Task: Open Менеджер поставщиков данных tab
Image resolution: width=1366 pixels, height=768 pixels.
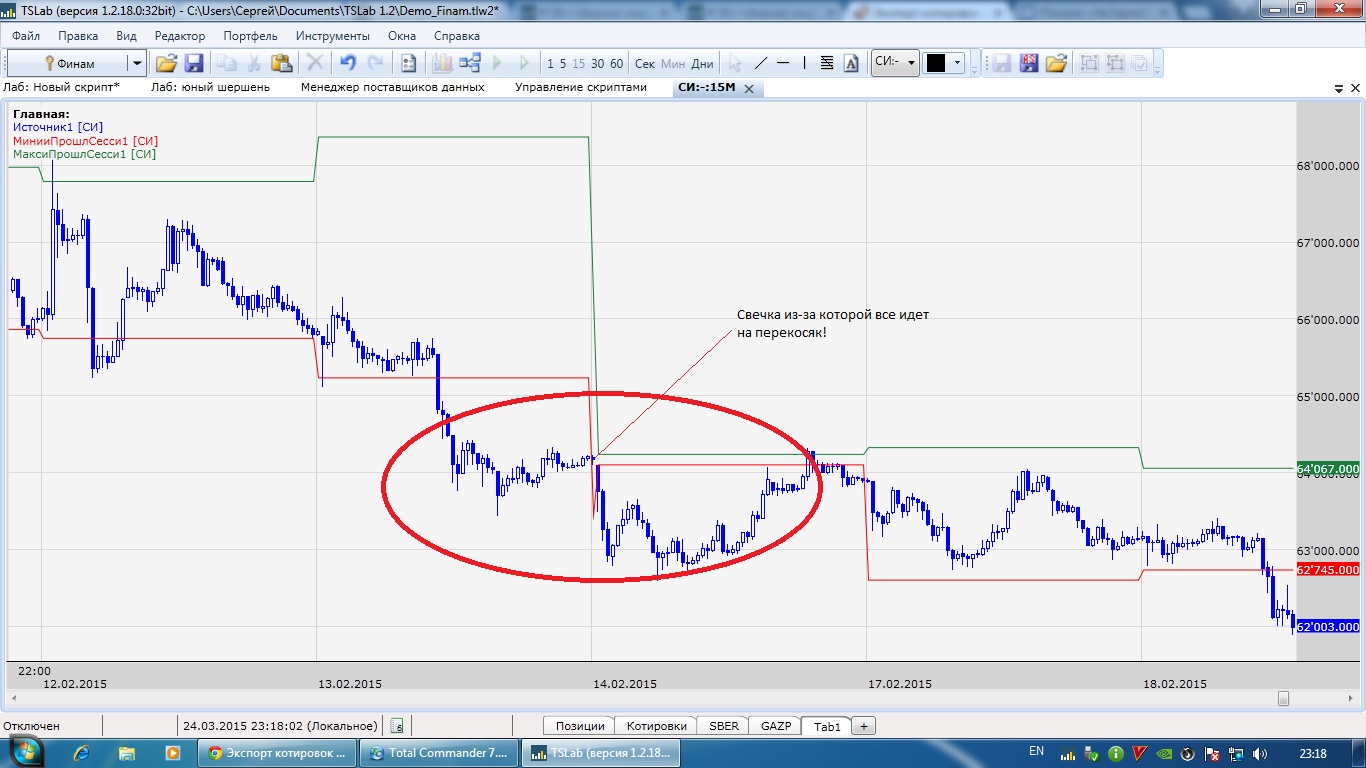Action: pyautogui.click(x=393, y=87)
